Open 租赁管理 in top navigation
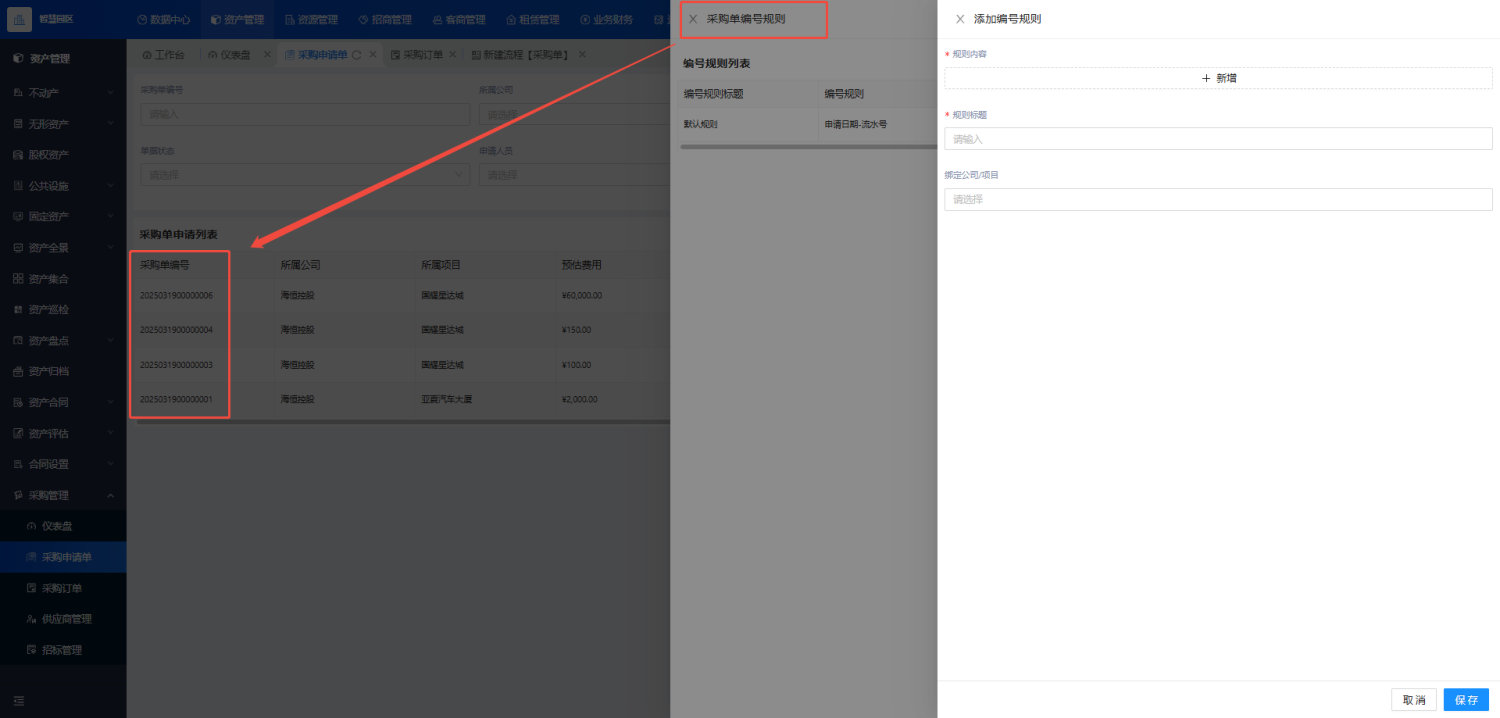Viewport: 1500px width, 718px height. pos(532,19)
